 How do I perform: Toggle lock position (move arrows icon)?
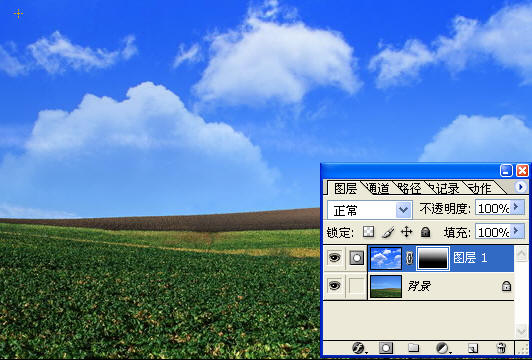coord(406,232)
